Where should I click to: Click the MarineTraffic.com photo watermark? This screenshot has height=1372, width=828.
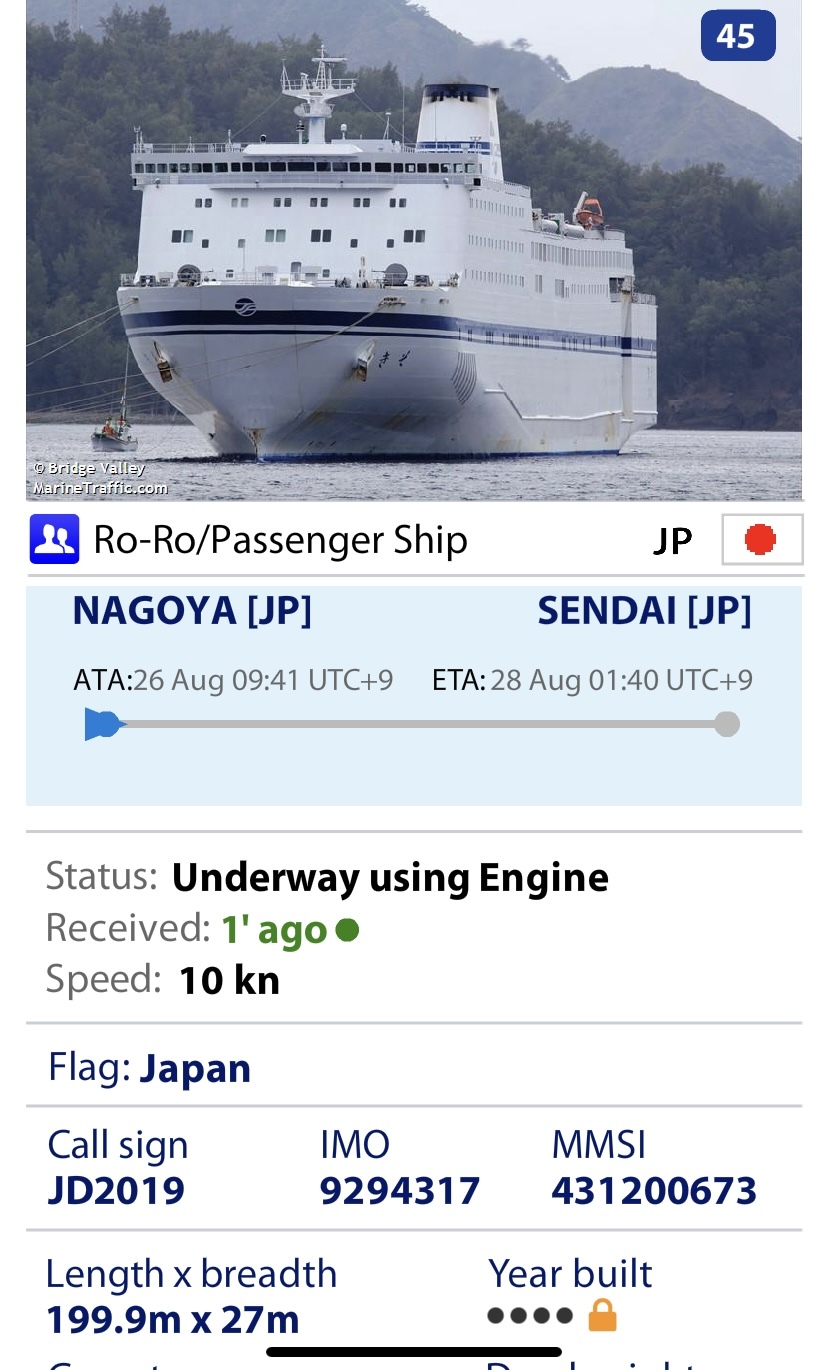100,488
